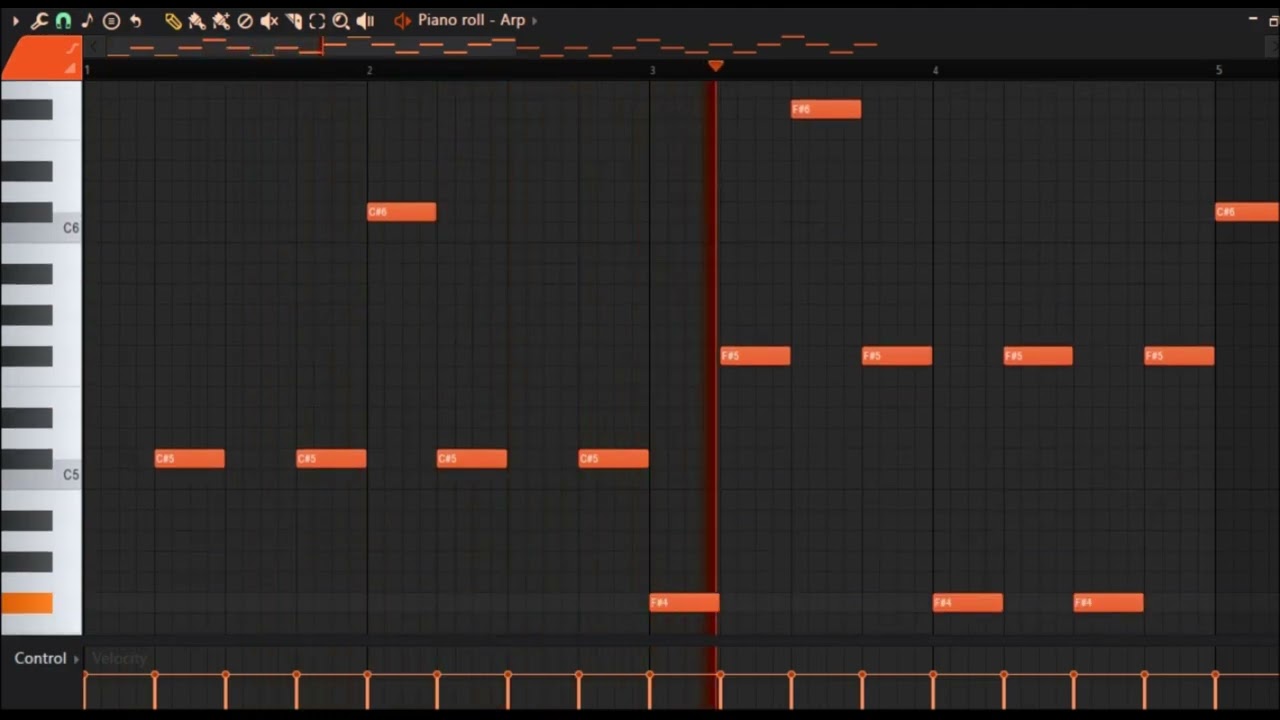Select the paint brush tool

[x=197, y=20]
